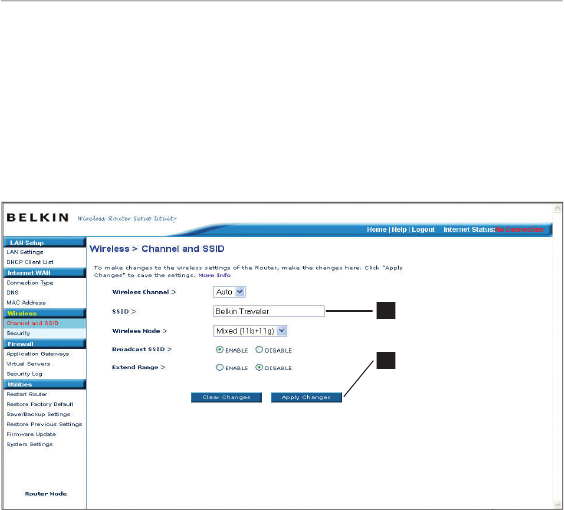Go to Home in top bar
This screenshot has height=510, width=564.
tap(376, 229)
